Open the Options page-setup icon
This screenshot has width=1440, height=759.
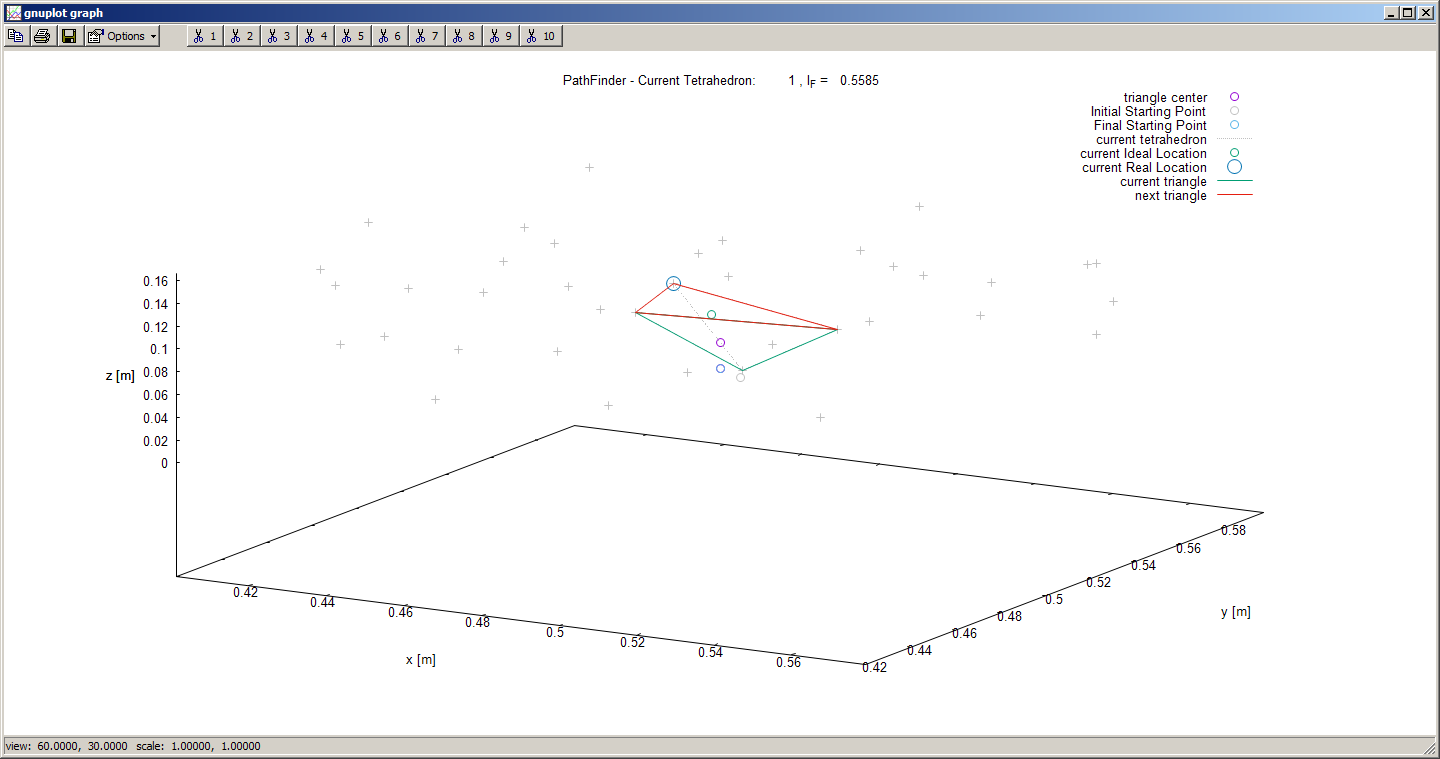[93, 35]
